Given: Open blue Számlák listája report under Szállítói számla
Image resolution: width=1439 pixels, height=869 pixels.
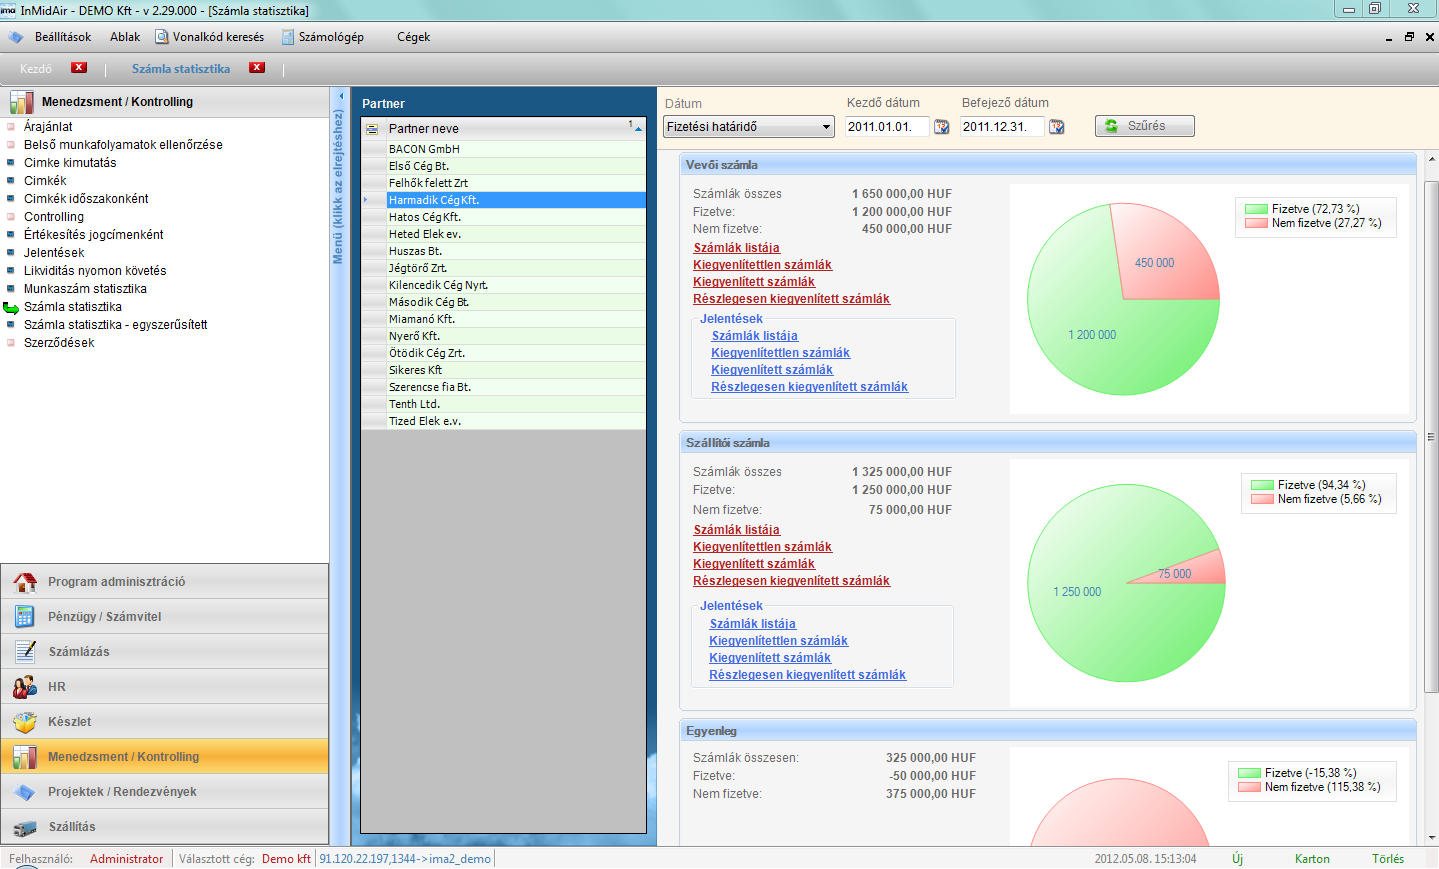Looking at the screenshot, I should 752,624.
